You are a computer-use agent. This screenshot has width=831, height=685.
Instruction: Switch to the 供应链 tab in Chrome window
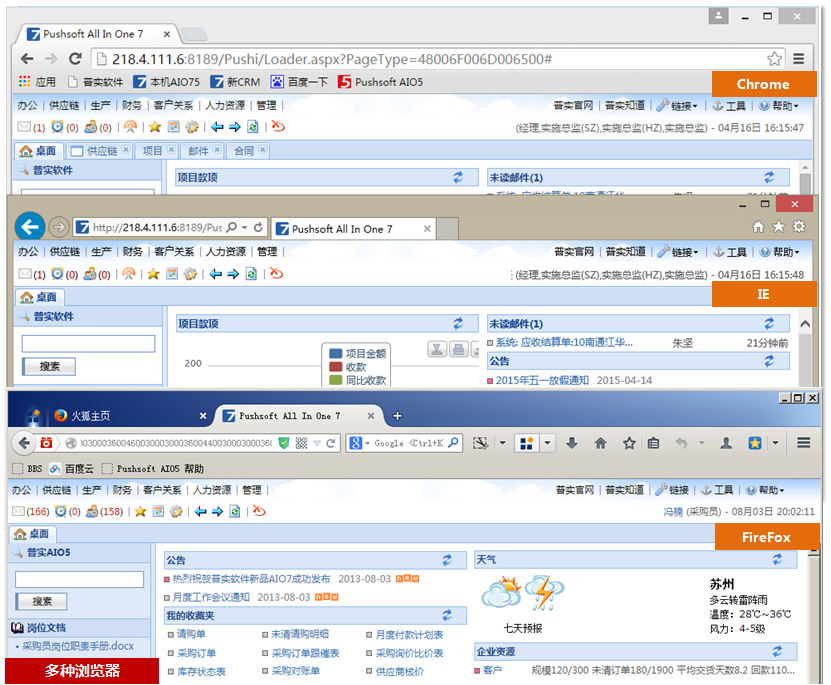(100, 151)
